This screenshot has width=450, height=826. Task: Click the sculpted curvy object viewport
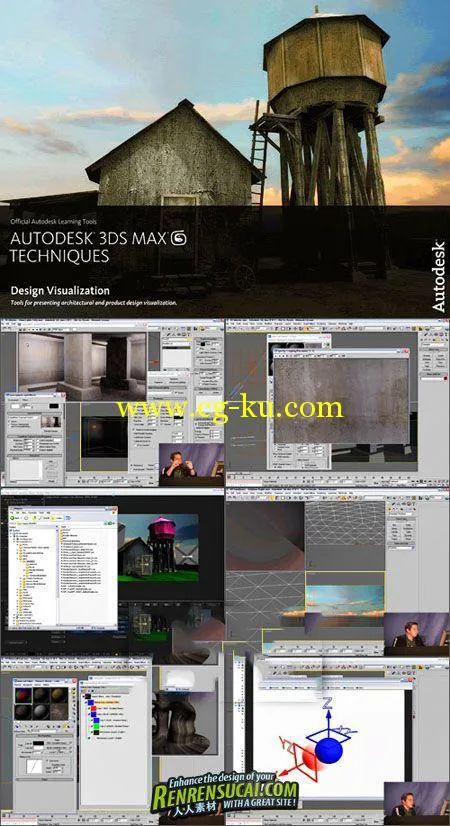[184, 723]
